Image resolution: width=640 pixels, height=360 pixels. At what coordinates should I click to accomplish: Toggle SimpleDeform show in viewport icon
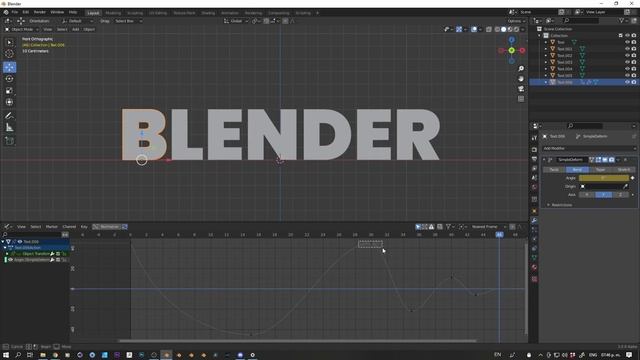(x=605, y=160)
